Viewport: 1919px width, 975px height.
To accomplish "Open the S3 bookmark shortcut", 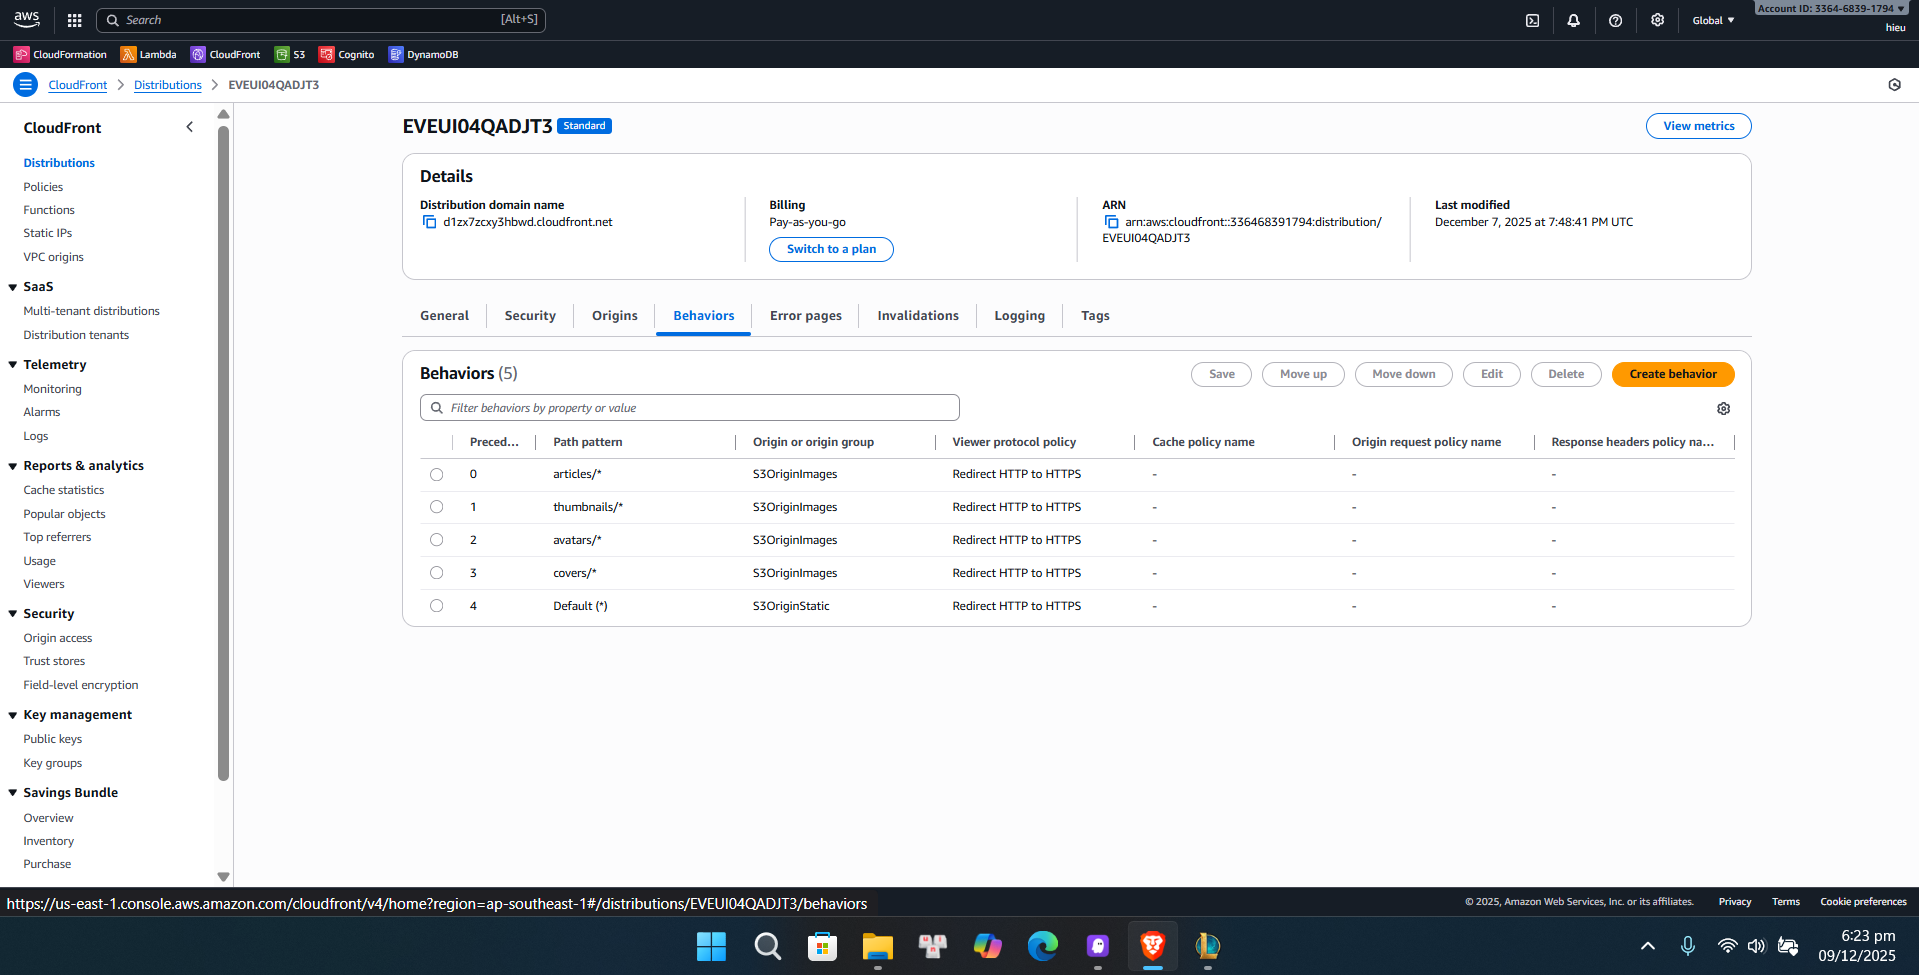I will 290,54.
